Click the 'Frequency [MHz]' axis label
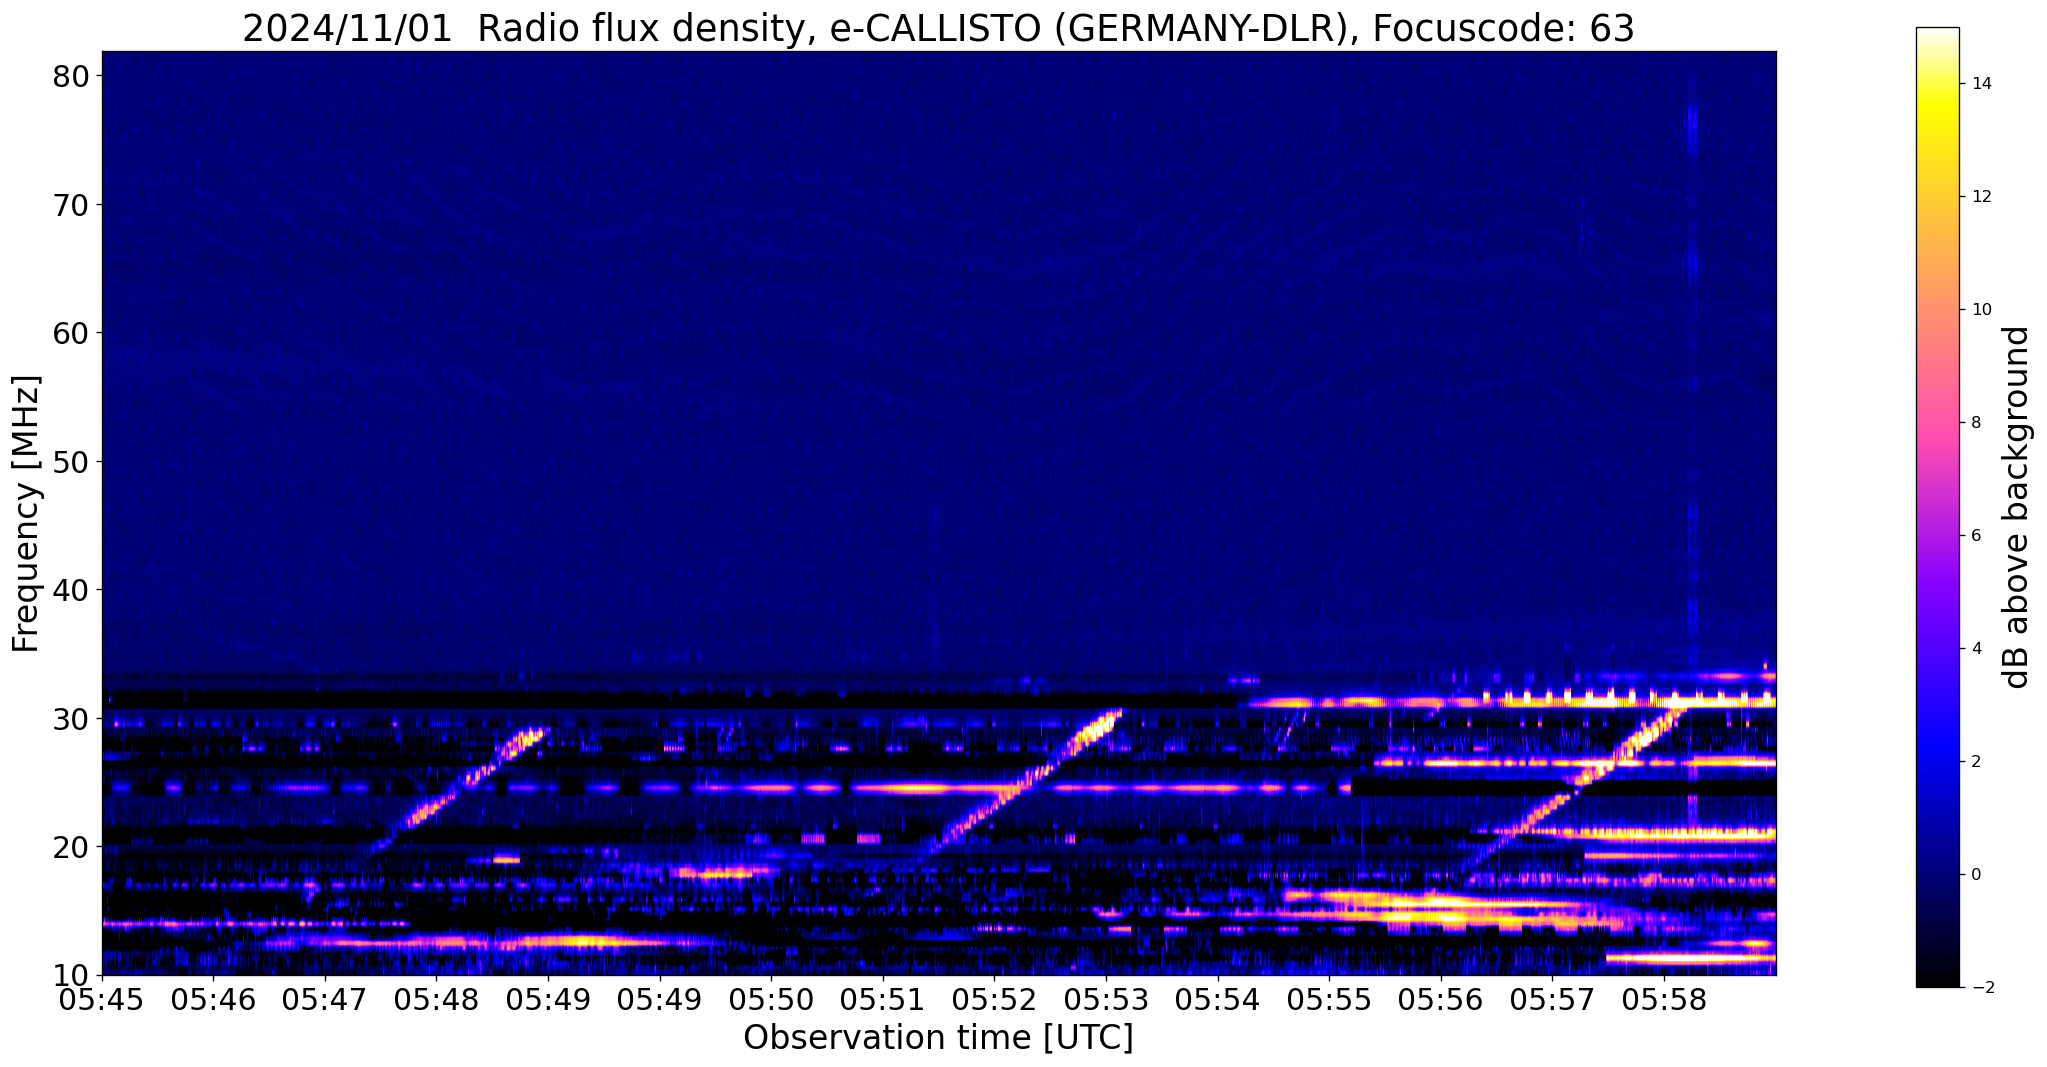2047x1067 pixels. tap(26, 513)
